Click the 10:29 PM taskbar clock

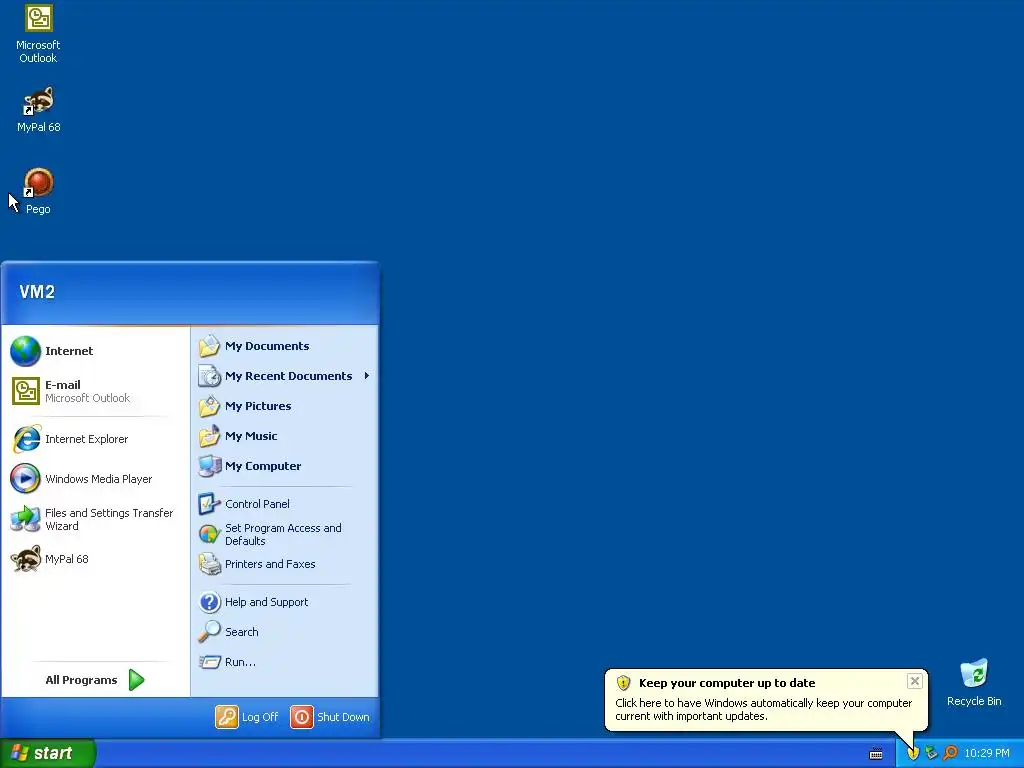pos(987,753)
